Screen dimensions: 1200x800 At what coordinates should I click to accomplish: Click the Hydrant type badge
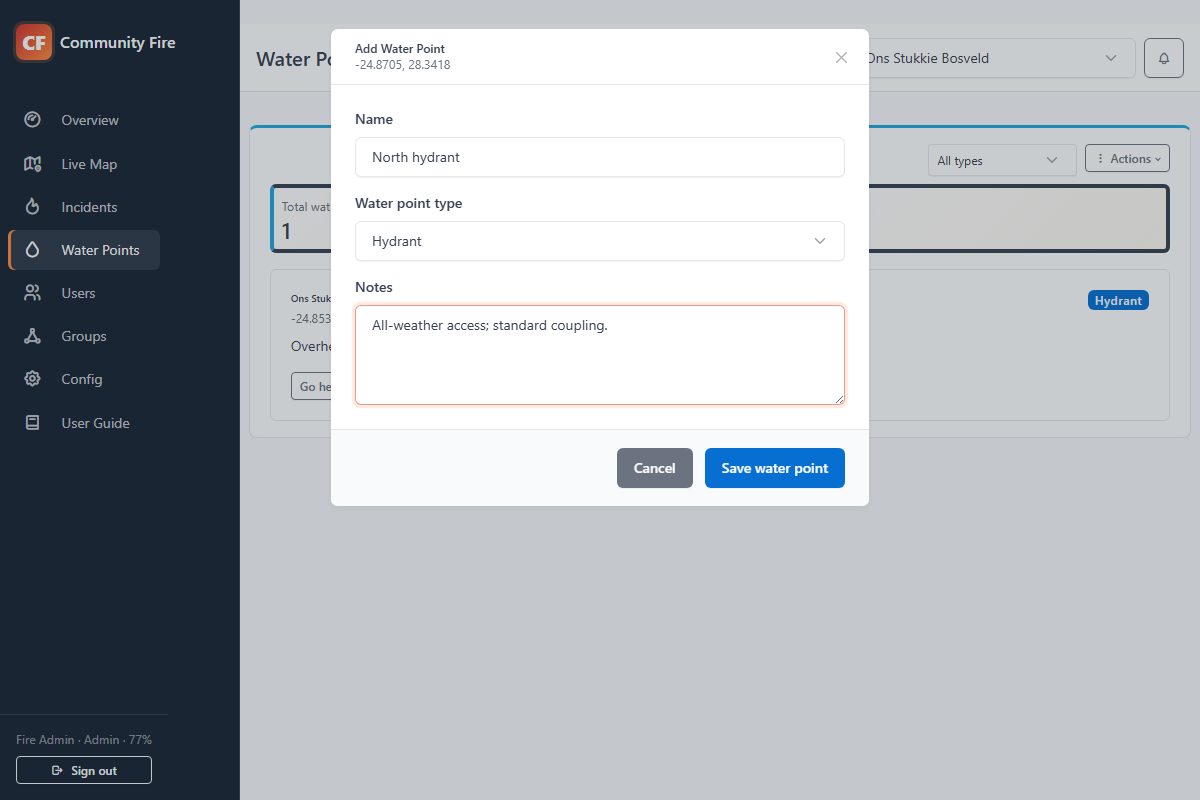tap(1118, 300)
